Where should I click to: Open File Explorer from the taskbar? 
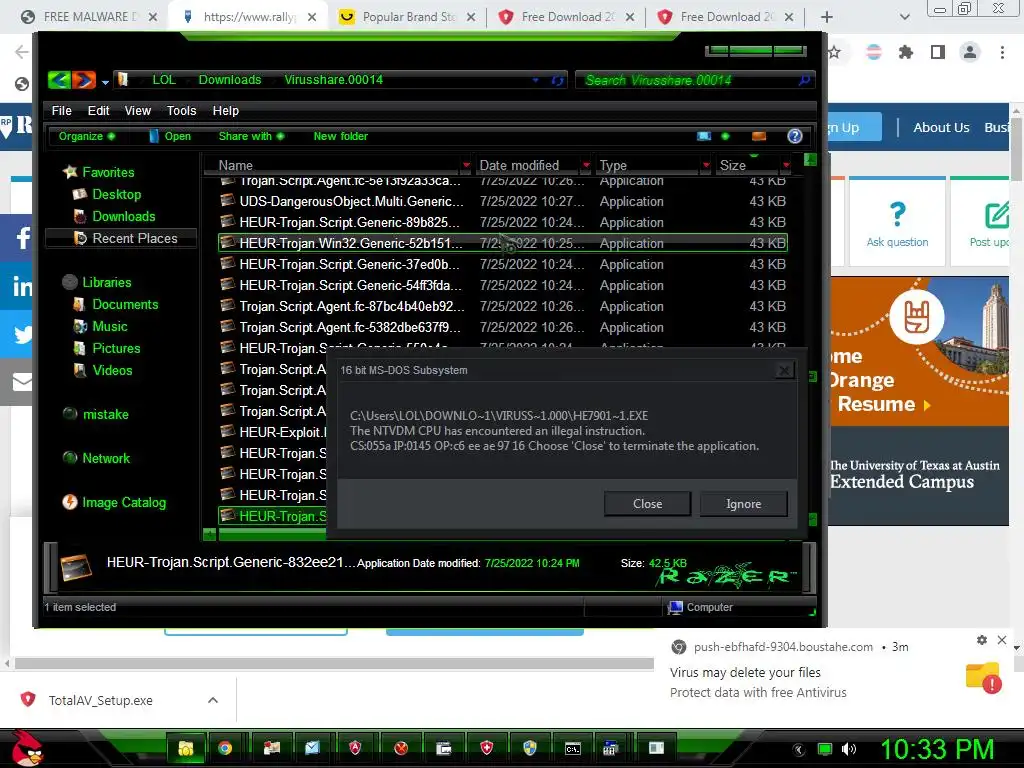click(185, 748)
